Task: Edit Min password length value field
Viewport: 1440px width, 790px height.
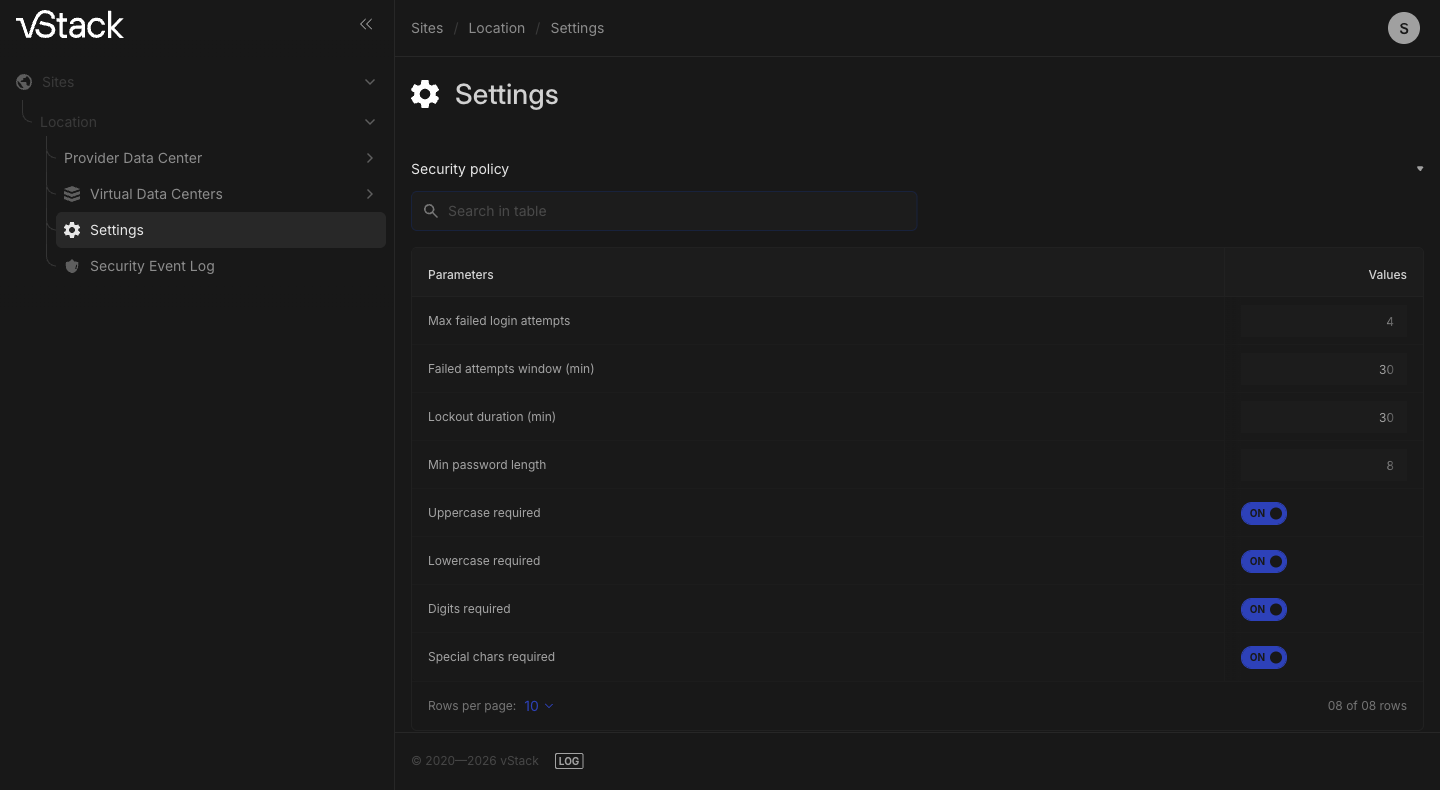Action: (1324, 465)
